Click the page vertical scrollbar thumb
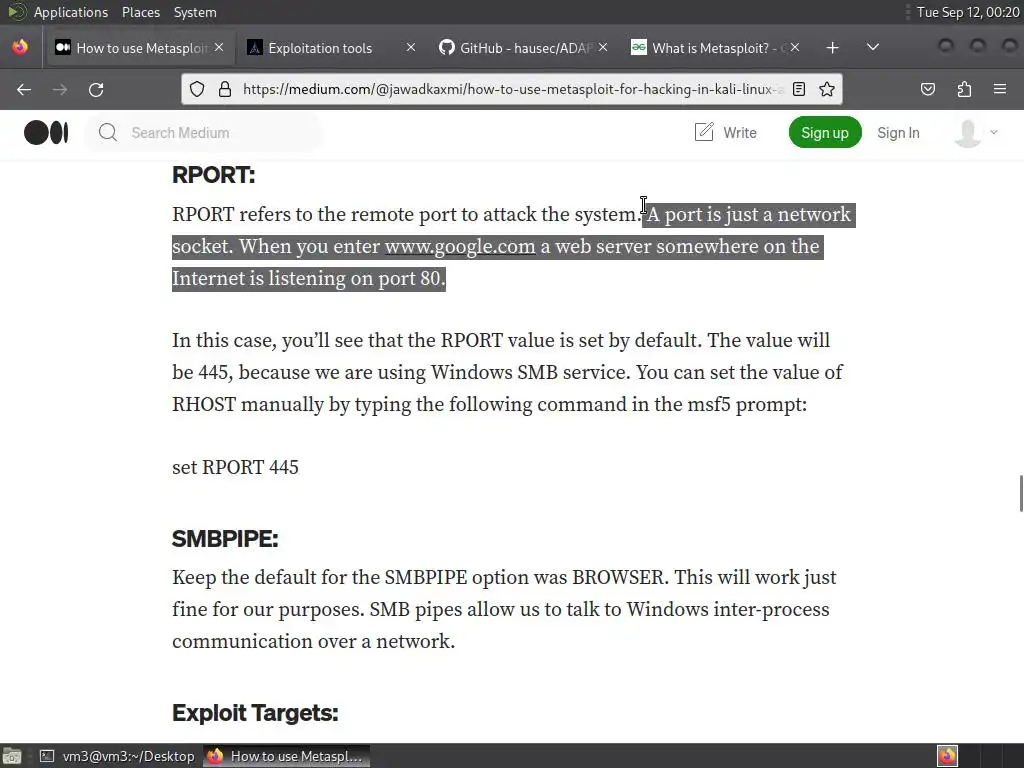1024x768 pixels. 1021,494
